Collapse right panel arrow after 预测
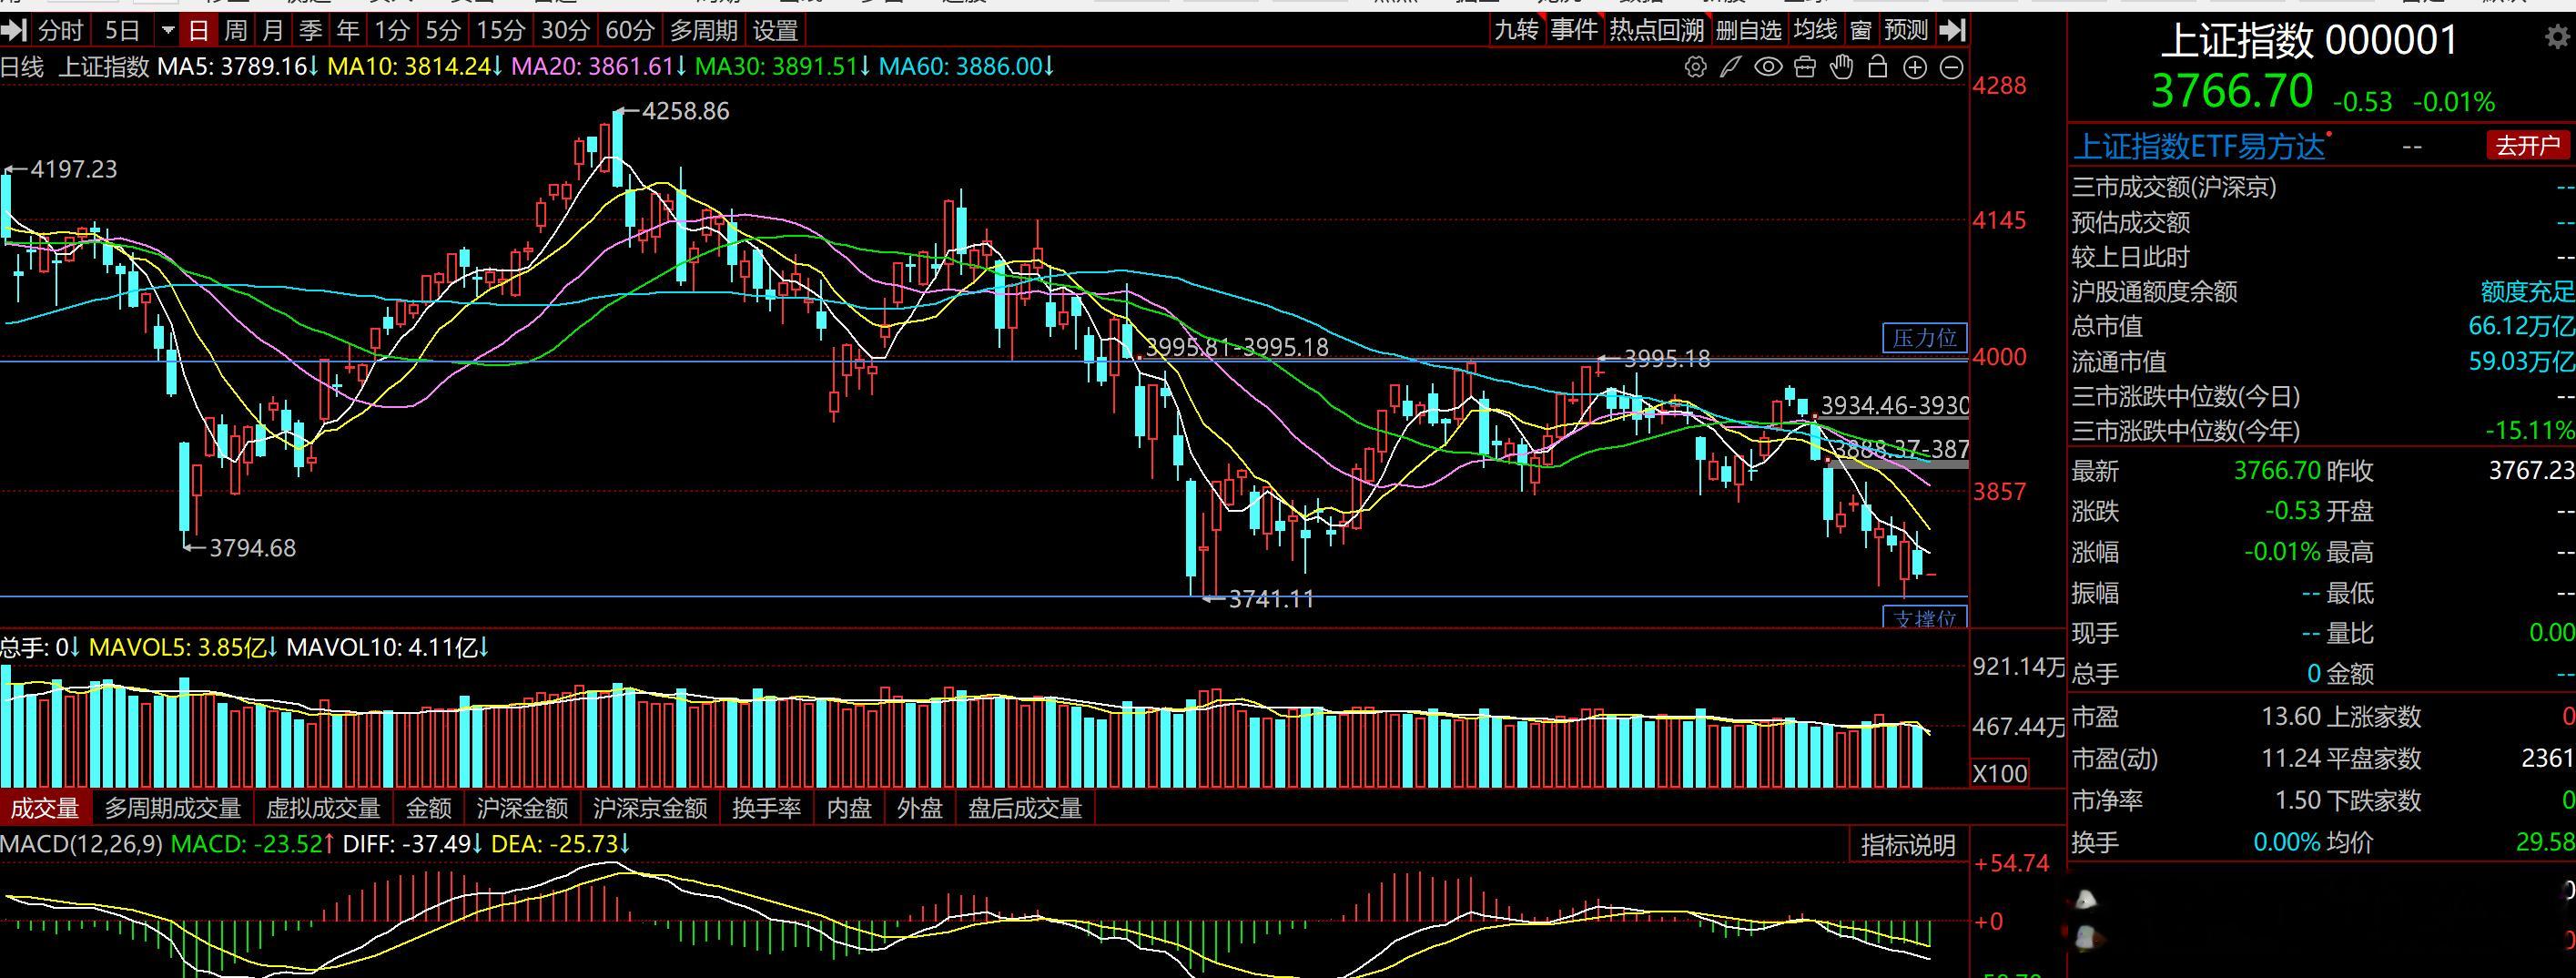The image size is (2576, 978). [x=1952, y=30]
